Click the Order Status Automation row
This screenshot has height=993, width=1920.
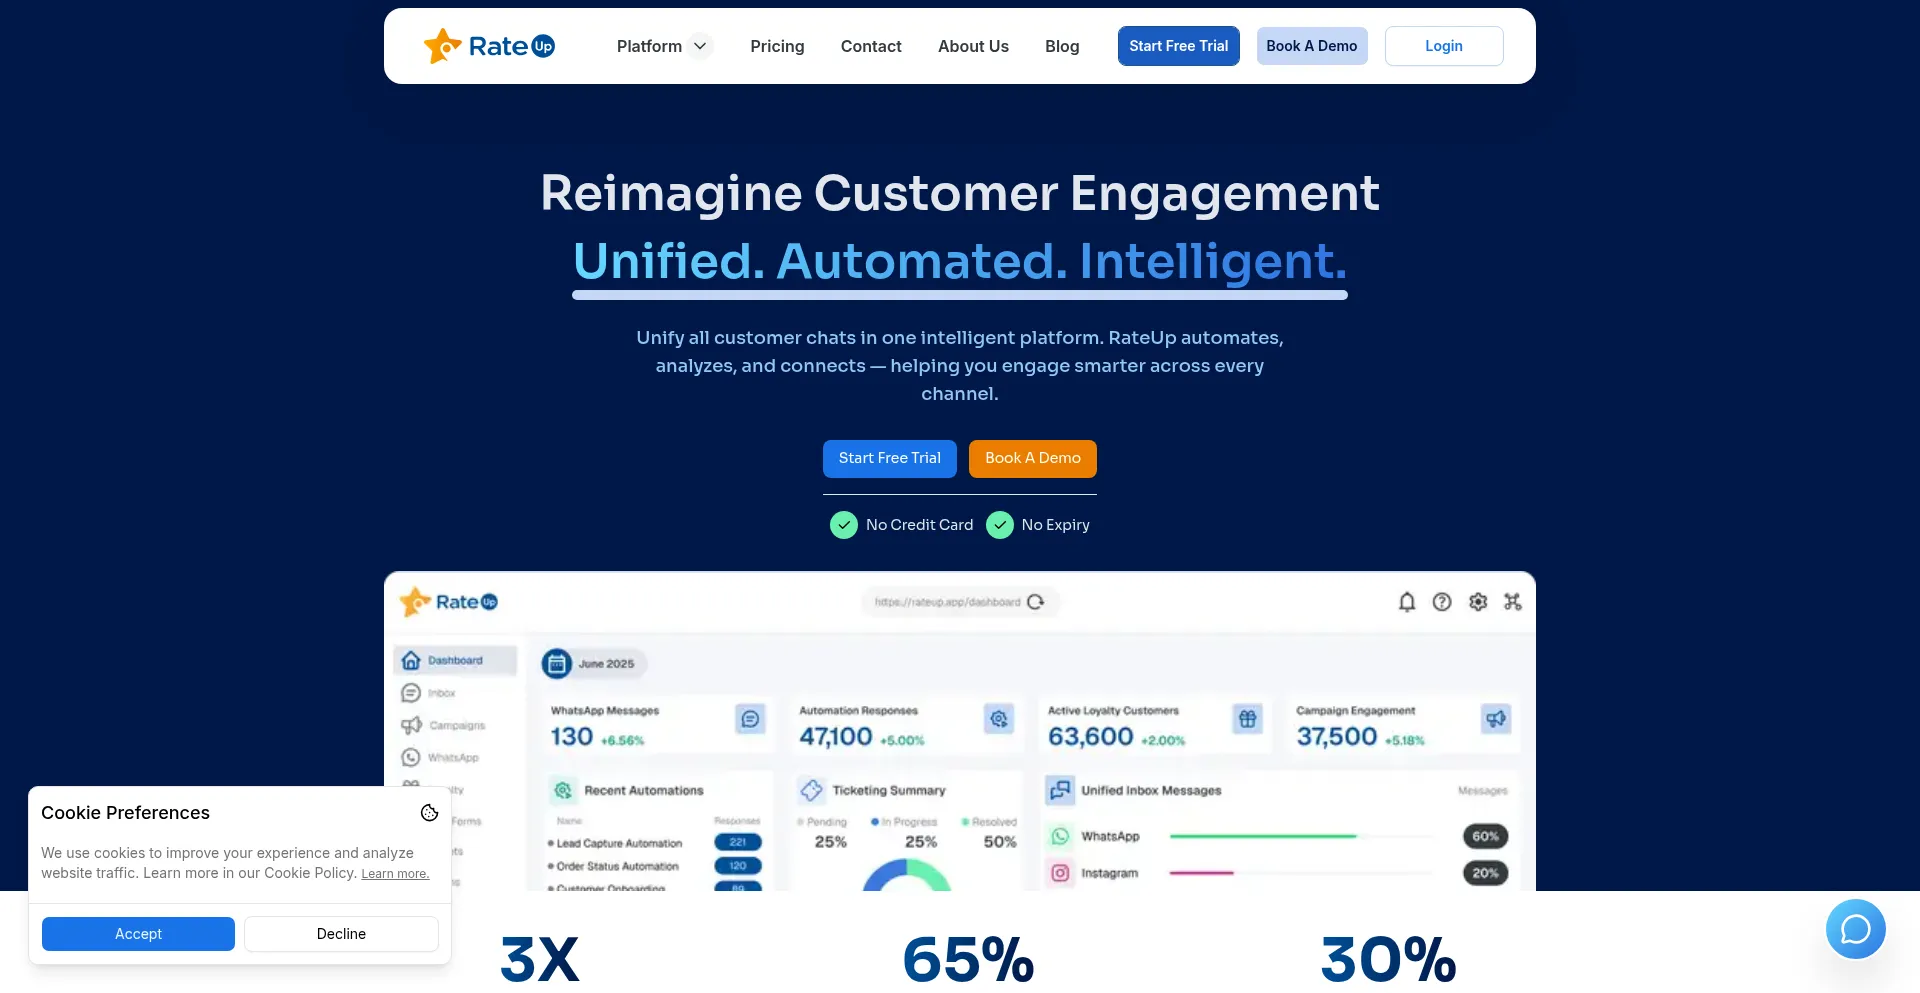coord(655,866)
